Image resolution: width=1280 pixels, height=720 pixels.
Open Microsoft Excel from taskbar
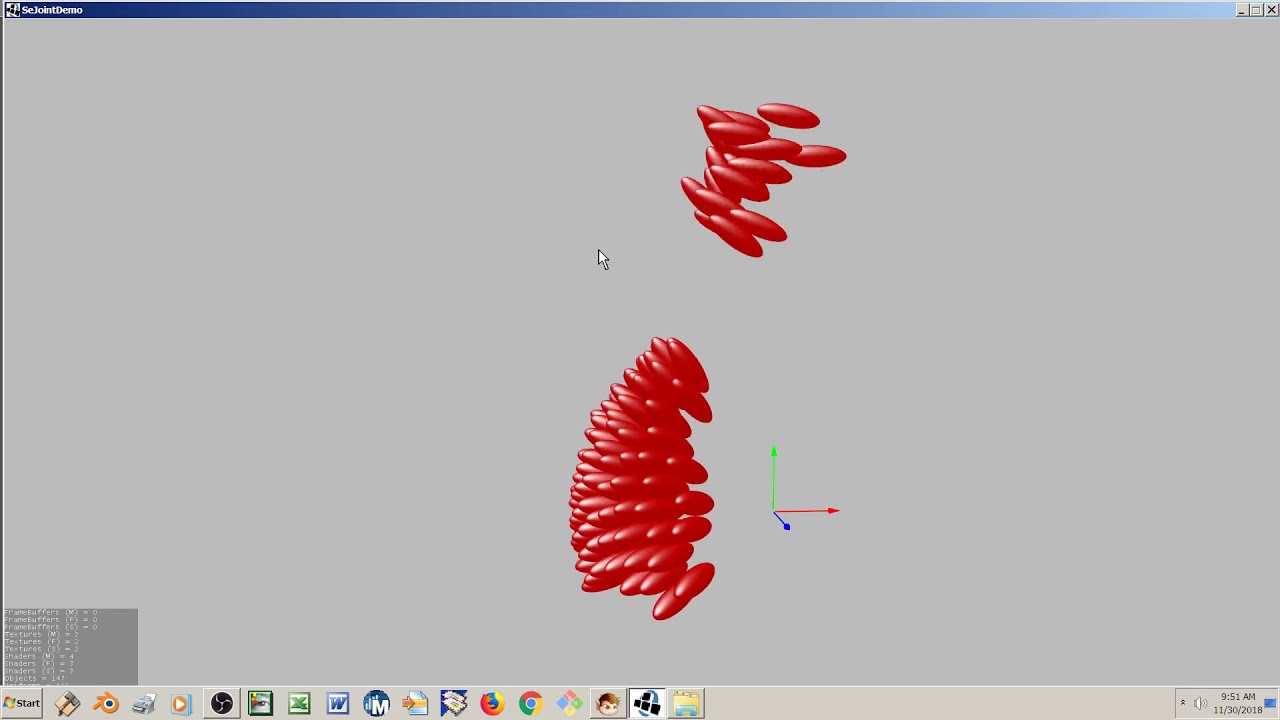[299, 704]
